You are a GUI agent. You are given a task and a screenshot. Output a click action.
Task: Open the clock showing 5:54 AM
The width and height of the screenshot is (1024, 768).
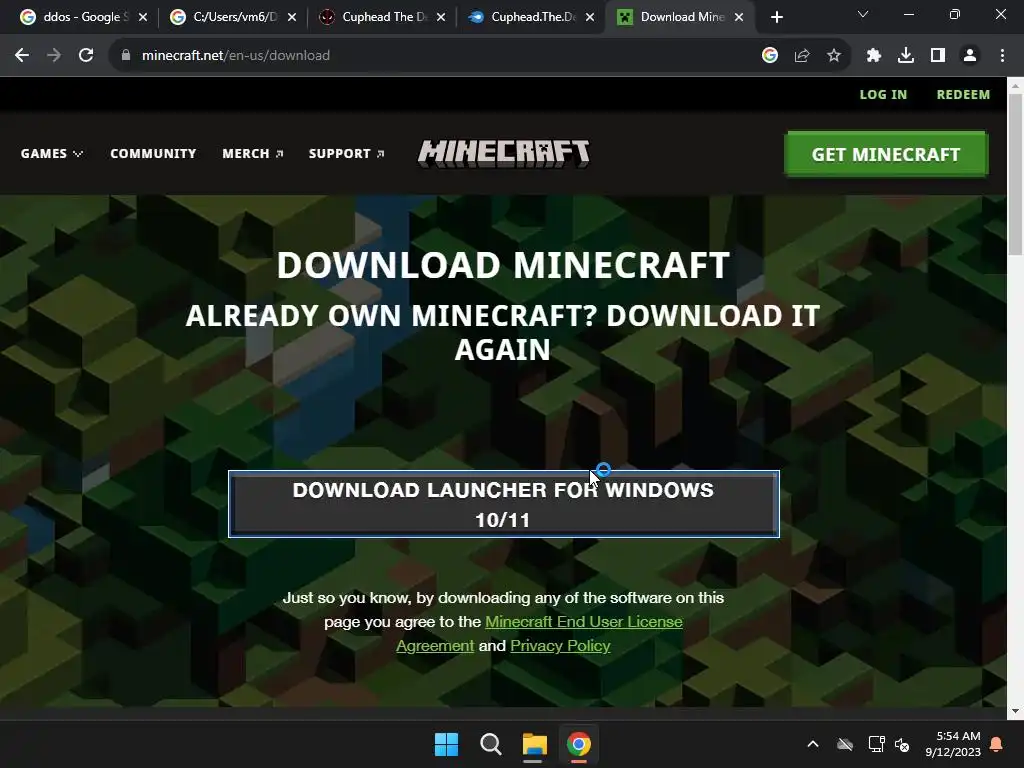click(953, 744)
